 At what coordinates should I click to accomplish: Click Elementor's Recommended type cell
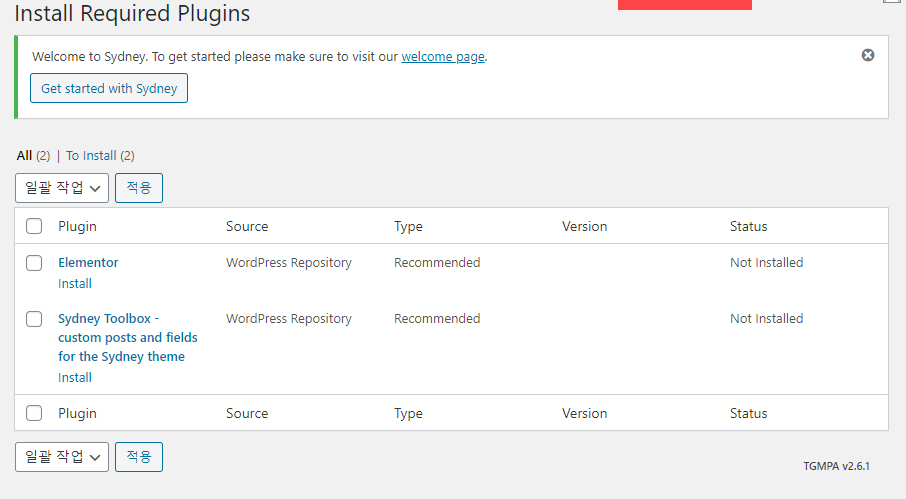click(x=437, y=263)
